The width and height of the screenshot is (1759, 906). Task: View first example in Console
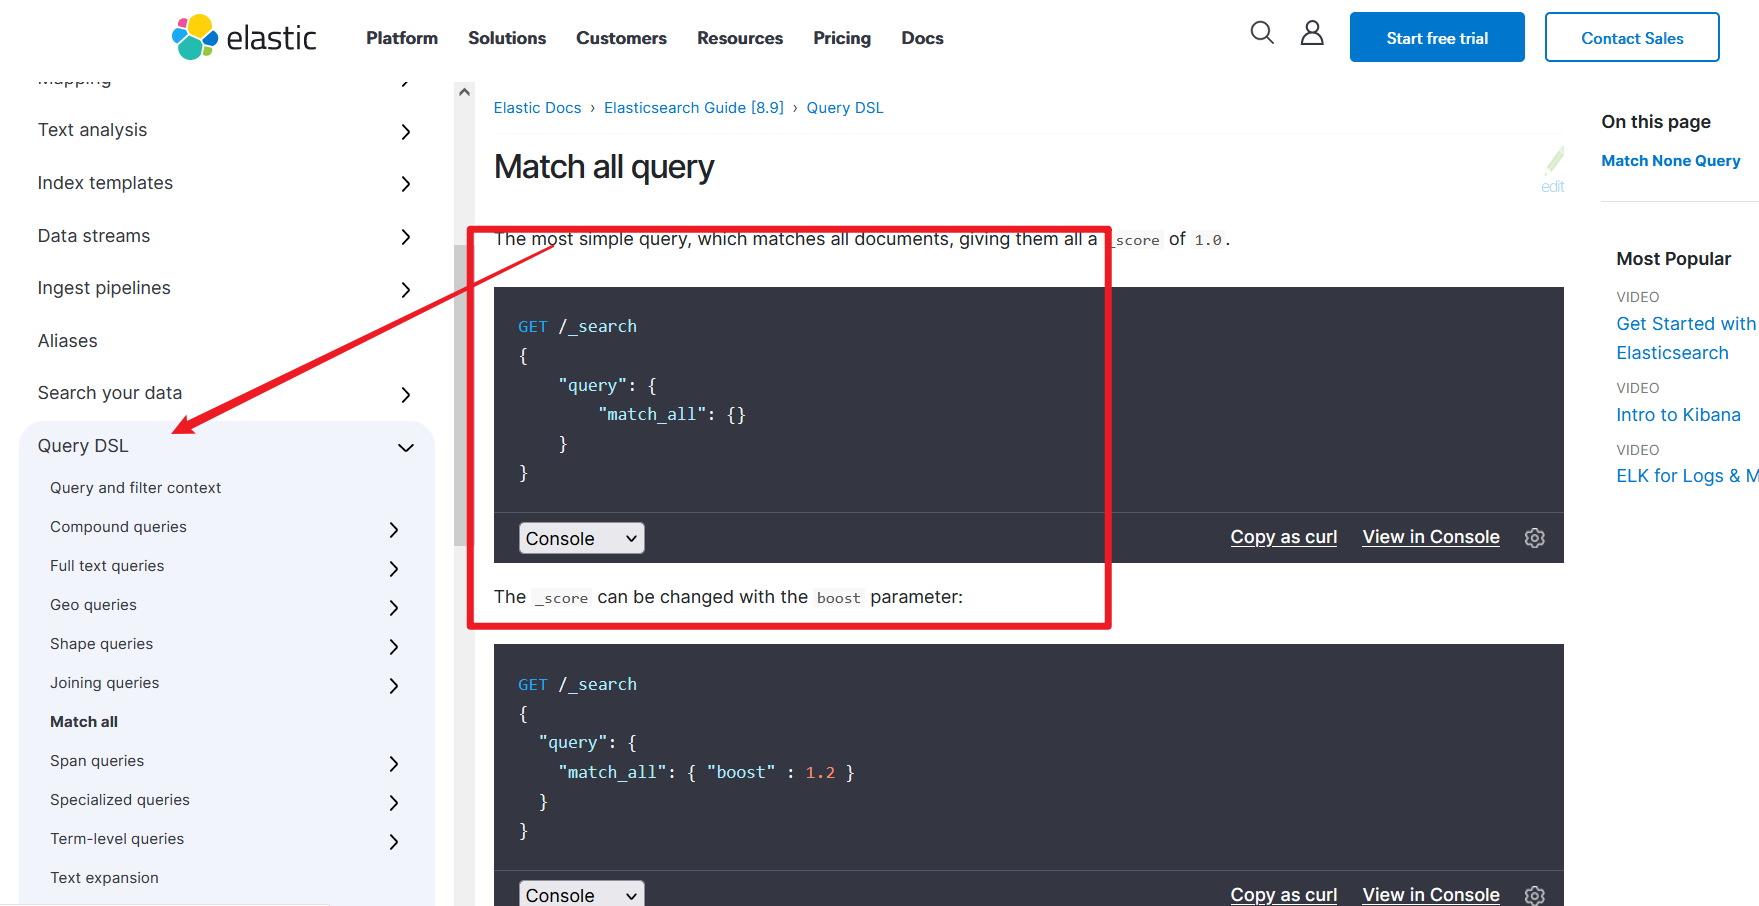click(x=1430, y=537)
